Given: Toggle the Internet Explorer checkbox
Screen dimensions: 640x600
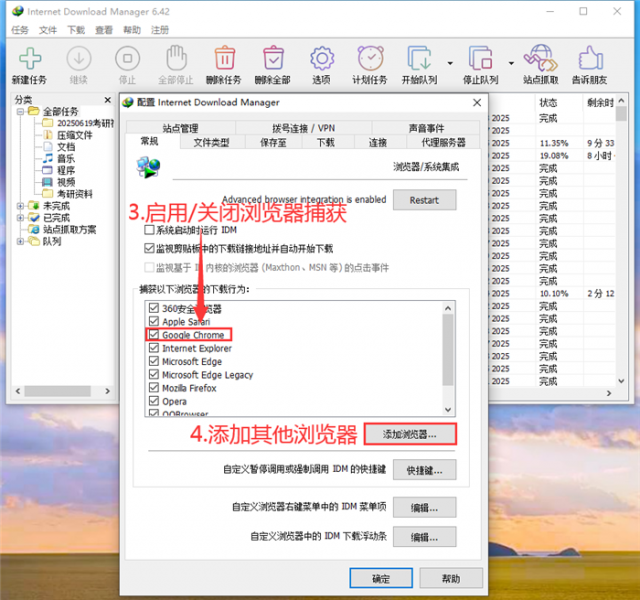Looking at the screenshot, I should coord(154,348).
